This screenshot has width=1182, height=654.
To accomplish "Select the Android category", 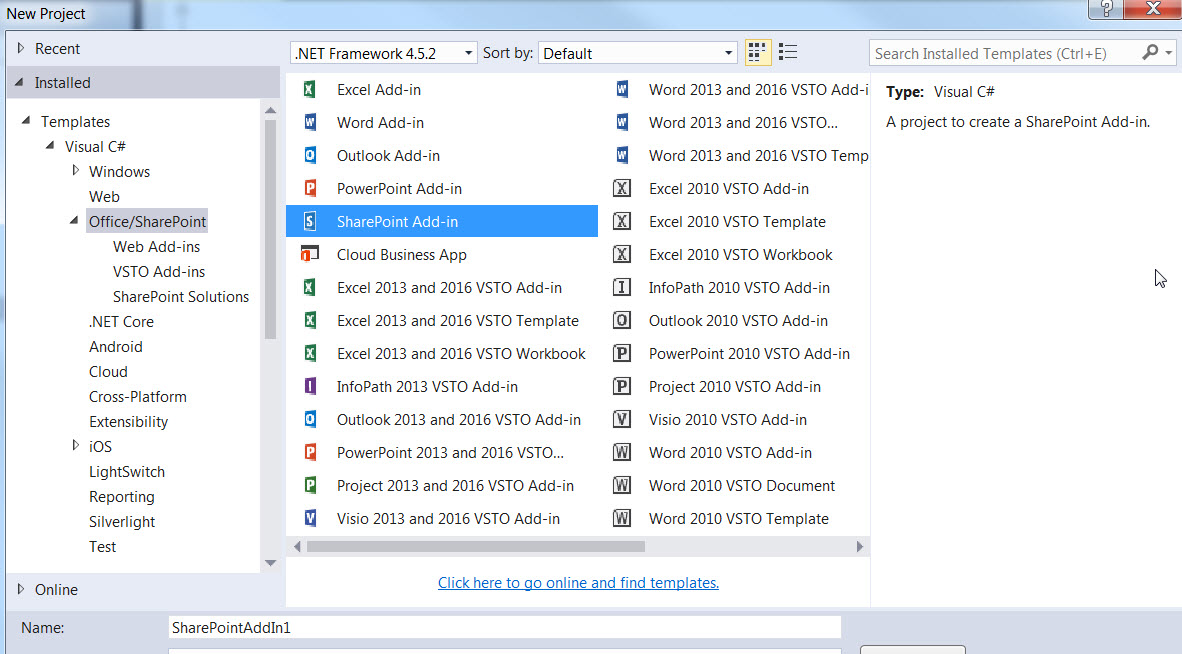I will 115,347.
